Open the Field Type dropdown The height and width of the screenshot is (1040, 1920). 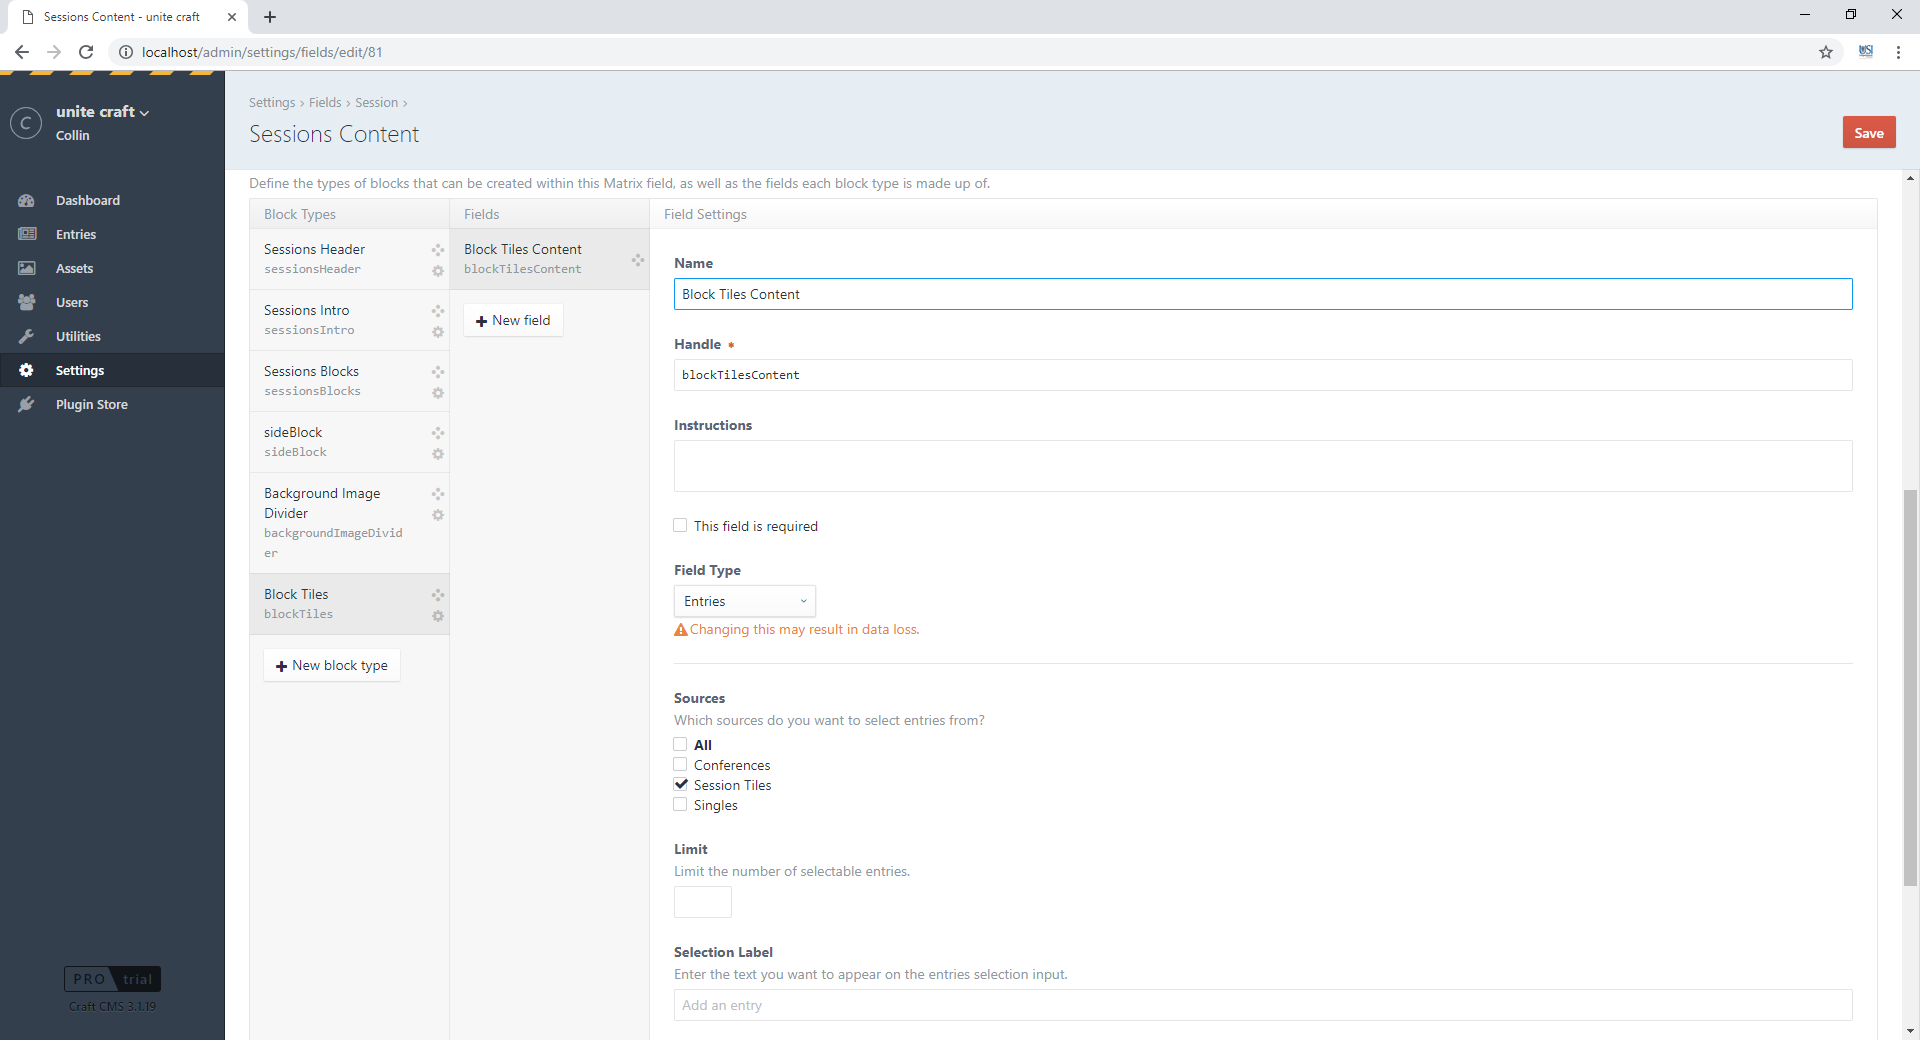point(745,601)
